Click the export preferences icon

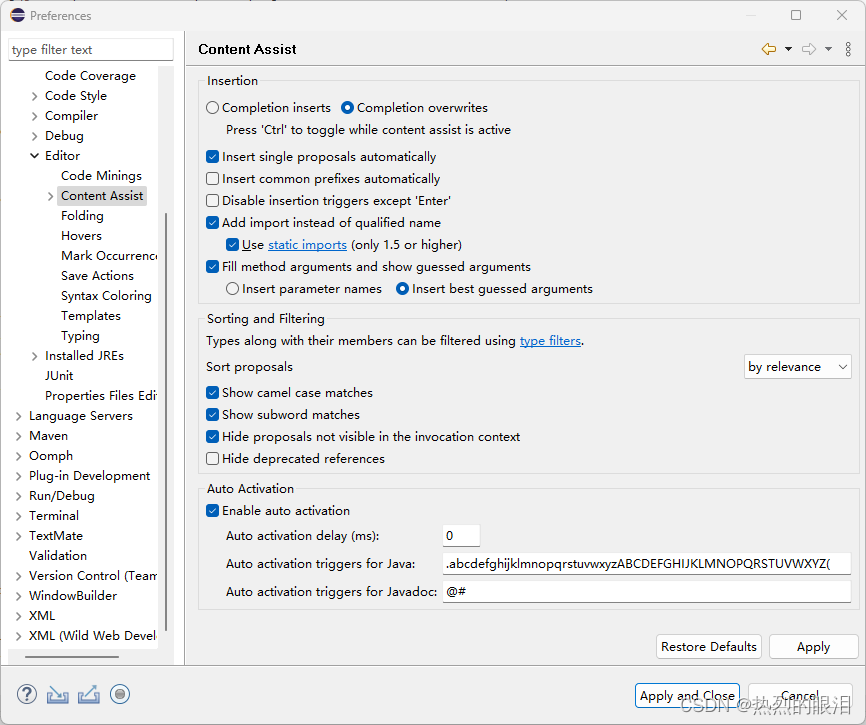88,694
